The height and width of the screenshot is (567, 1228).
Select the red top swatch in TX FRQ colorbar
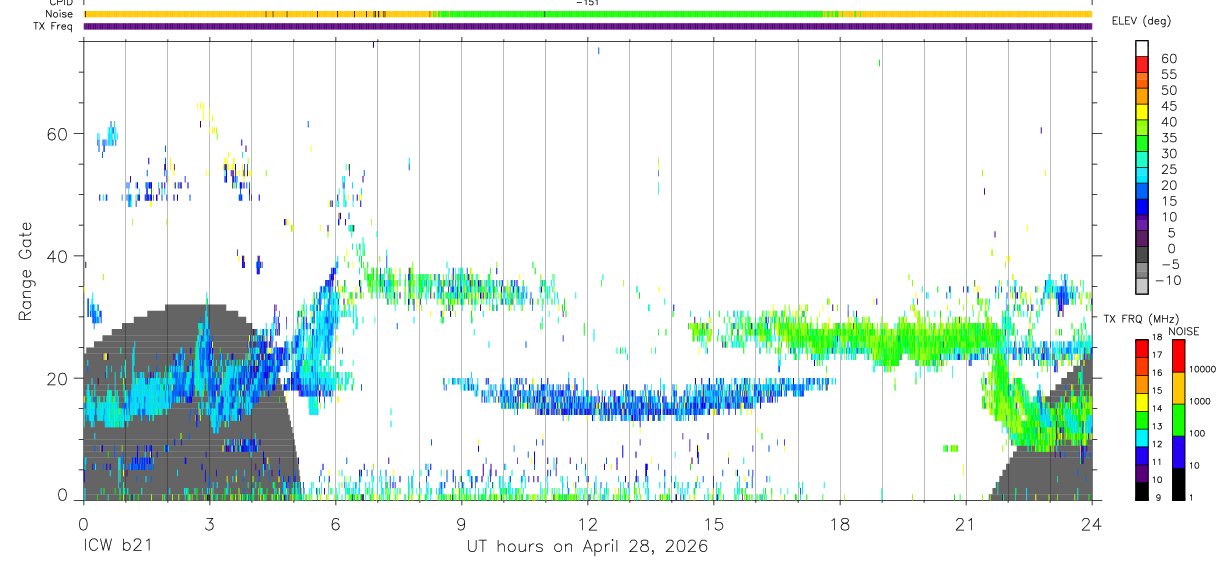1142,348
